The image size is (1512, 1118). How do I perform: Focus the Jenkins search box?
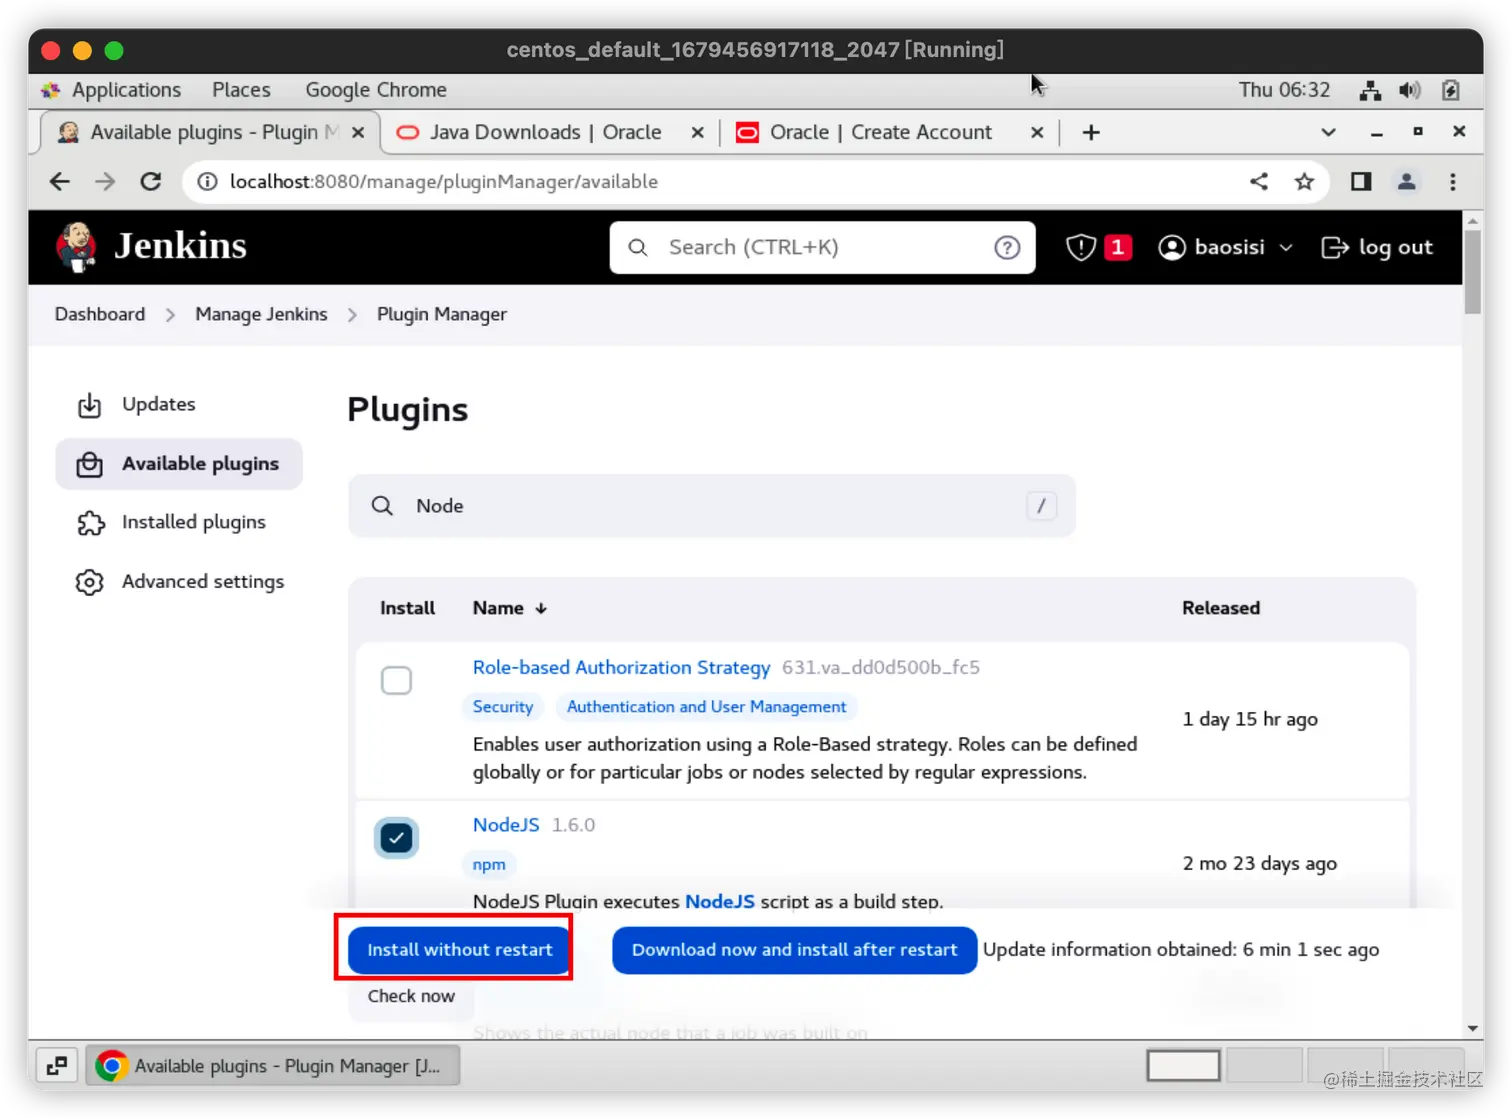click(822, 247)
